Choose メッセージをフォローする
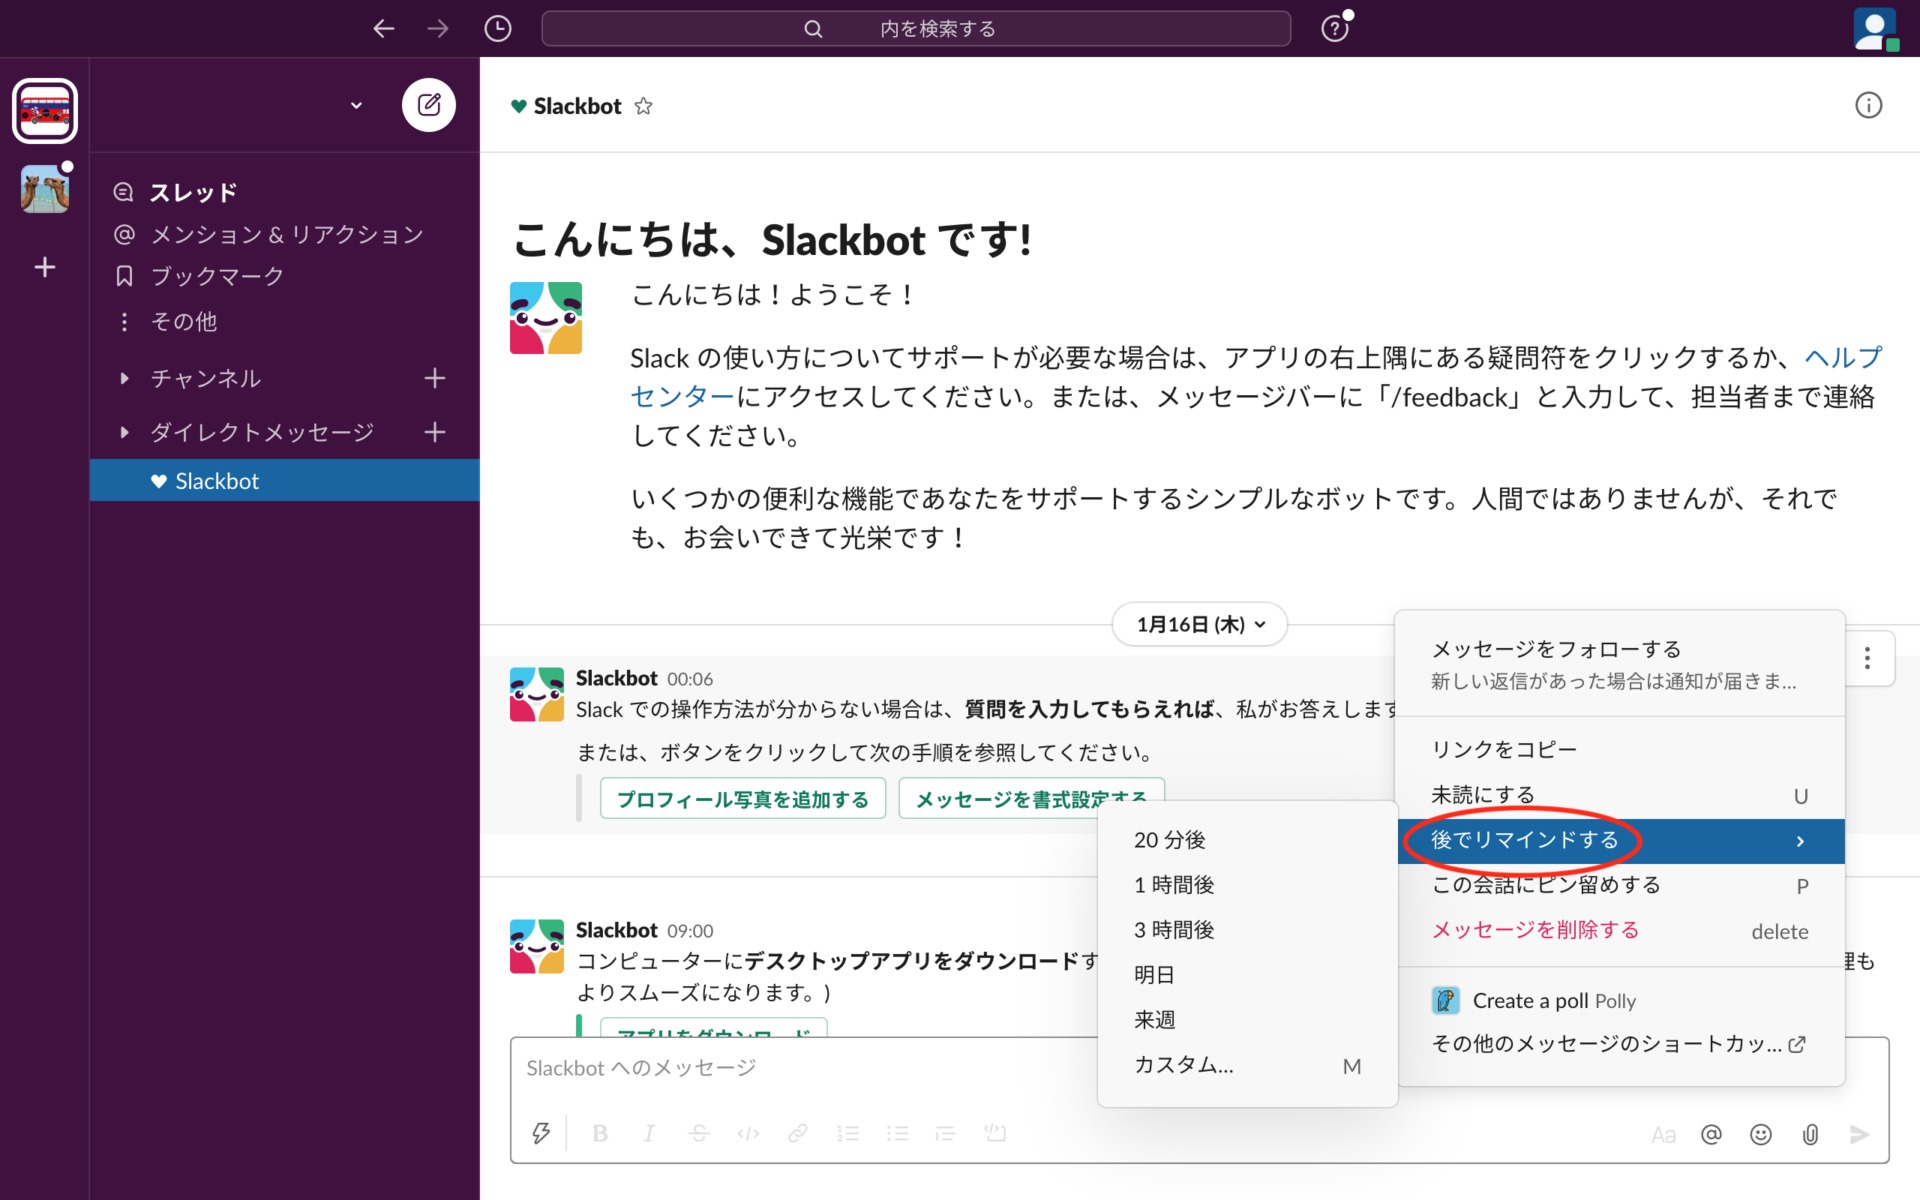Viewport: 1920px width, 1200px height. [x=1621, y=664]
